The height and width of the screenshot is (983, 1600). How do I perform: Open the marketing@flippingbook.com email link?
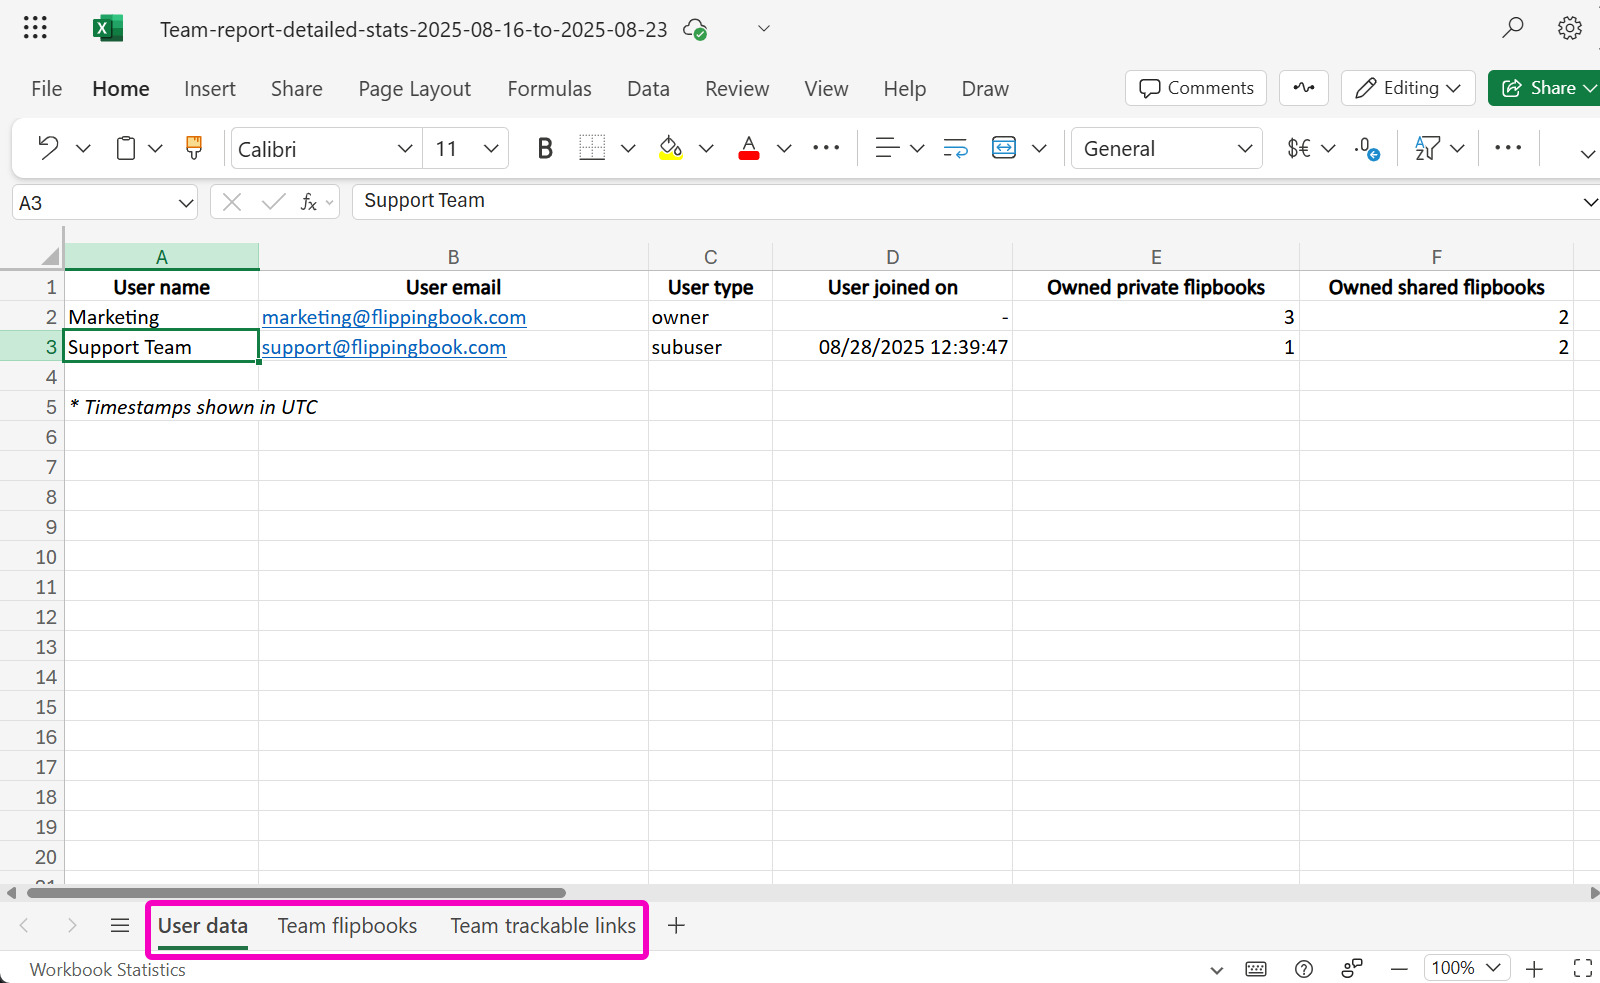coord(393,317)
